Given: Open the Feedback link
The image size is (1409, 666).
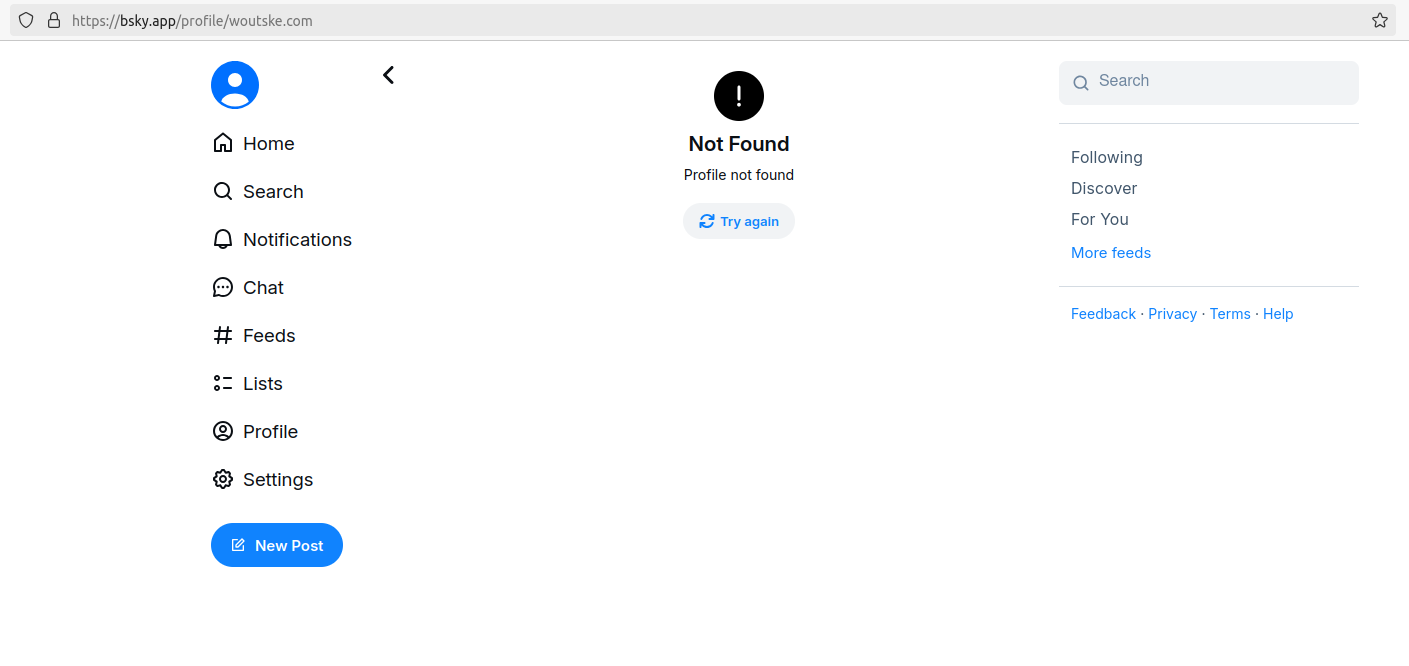Looking at the screenshot, I should (x=1103, y=314).
